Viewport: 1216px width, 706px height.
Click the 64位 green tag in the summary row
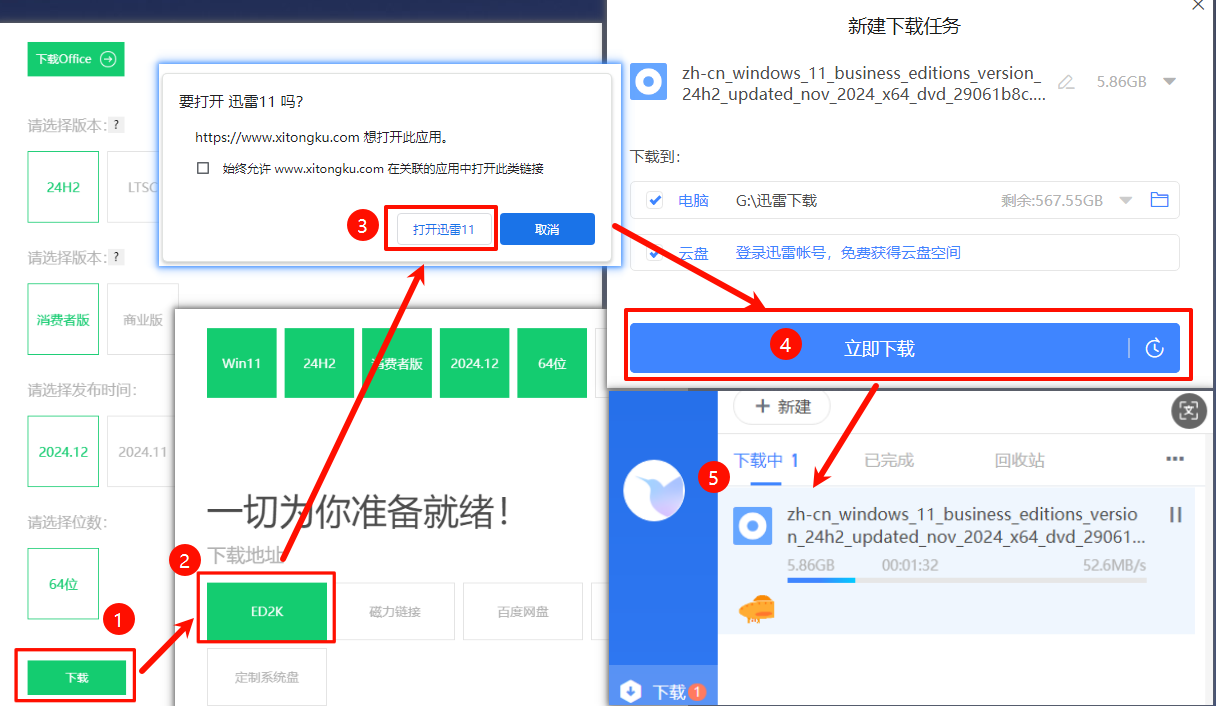[x=552, y=363]
